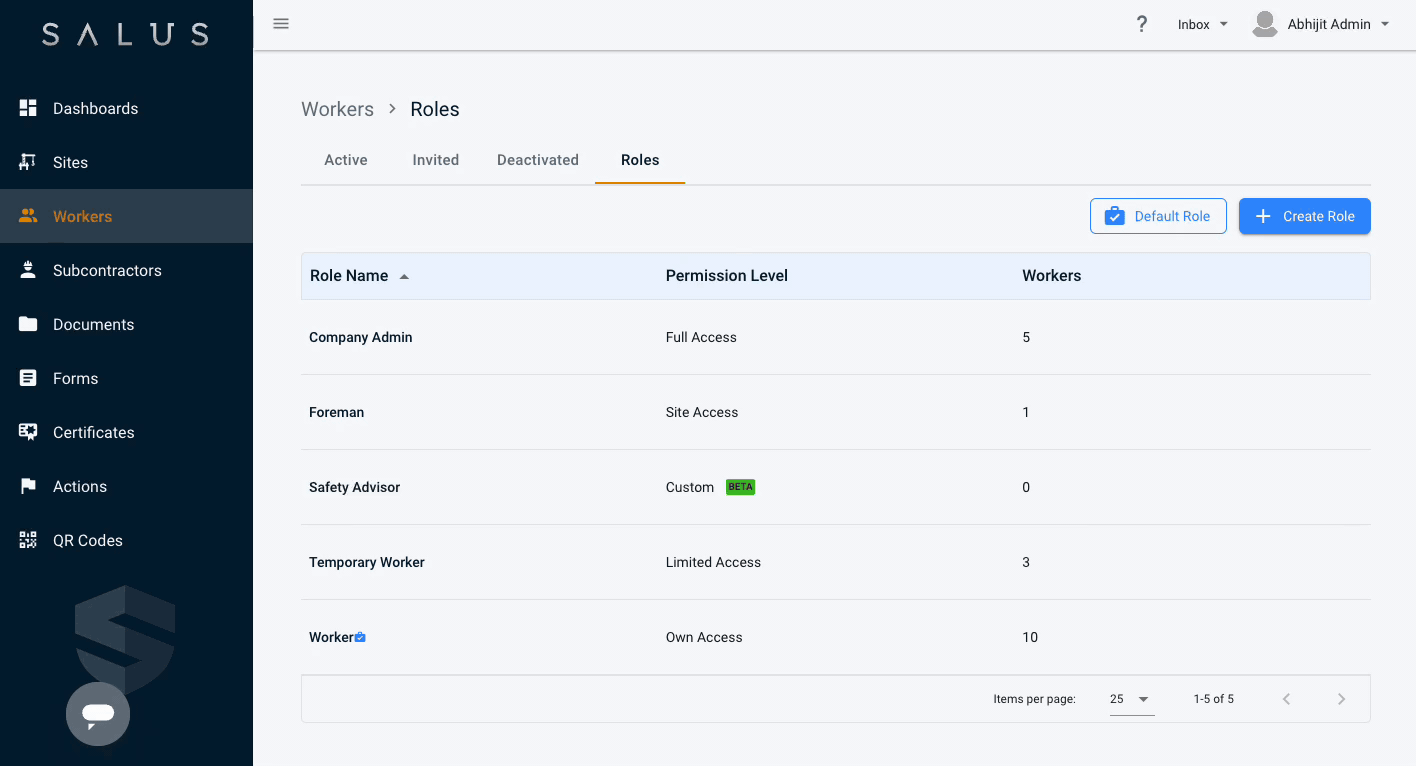
Task: Expand the Abhijit Admin account menu
Action: pos(1320,24)
